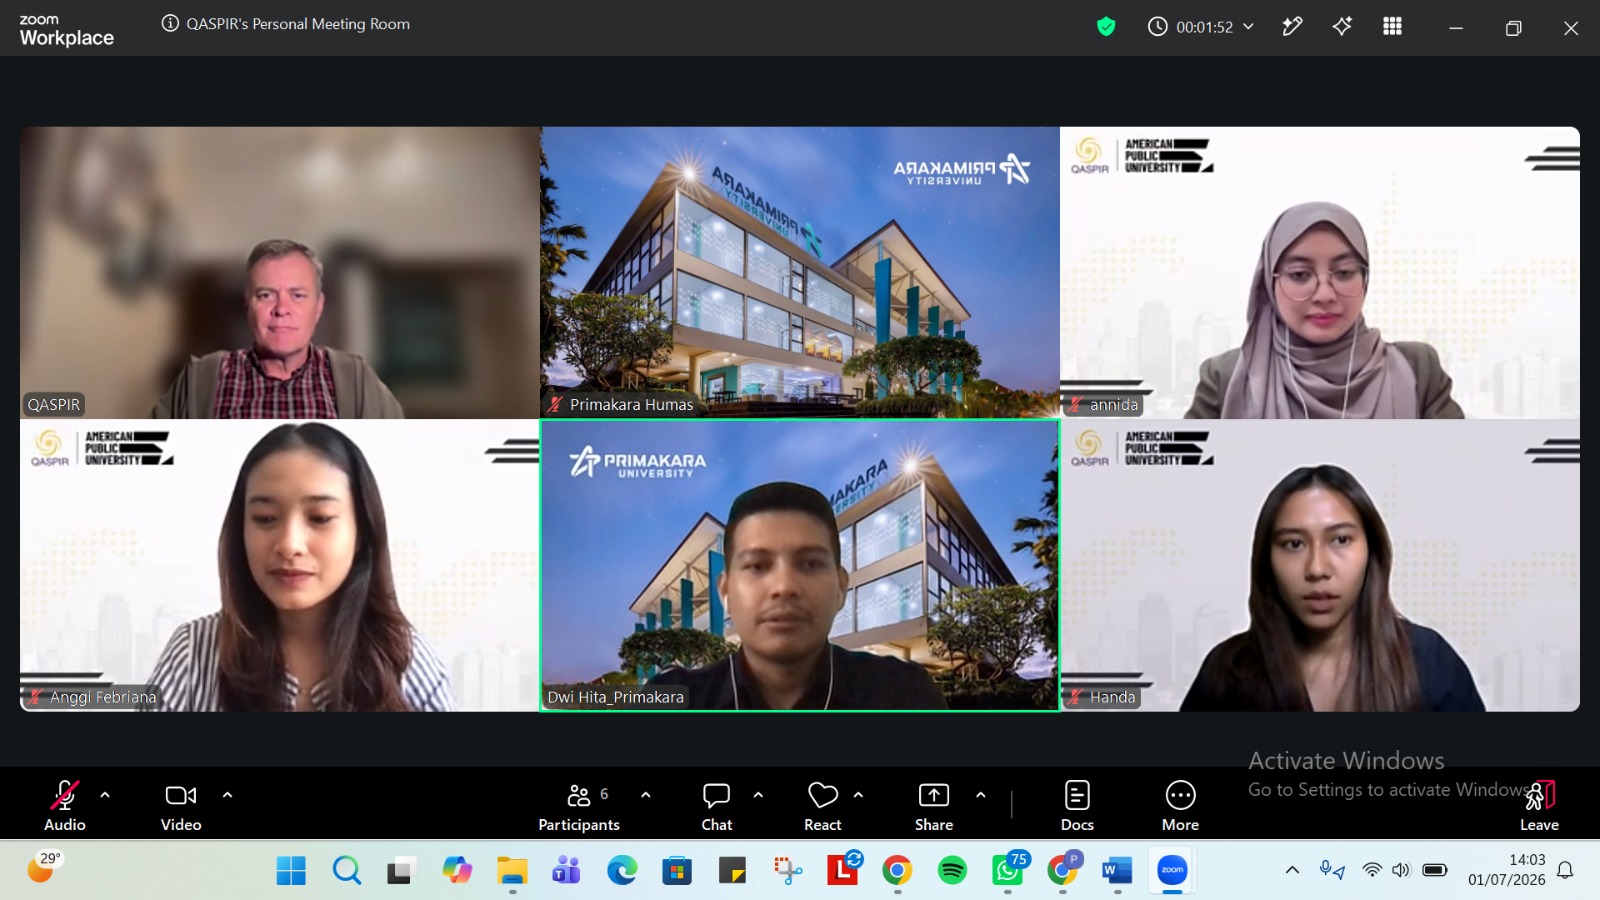Expand participants options caret
1600x900 pixels.
pos(646,795)
